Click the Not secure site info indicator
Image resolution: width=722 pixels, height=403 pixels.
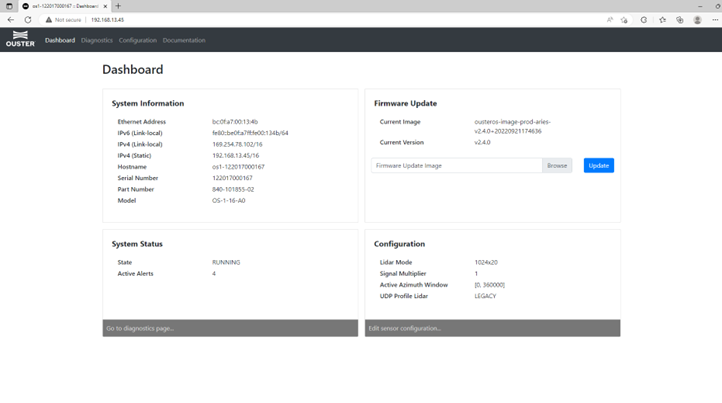(65, 19)
